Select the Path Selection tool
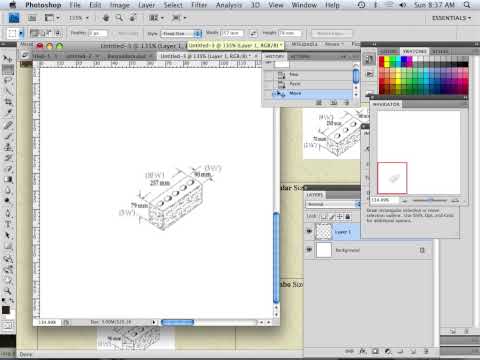 pyautogui.click(x=7, y=235)
